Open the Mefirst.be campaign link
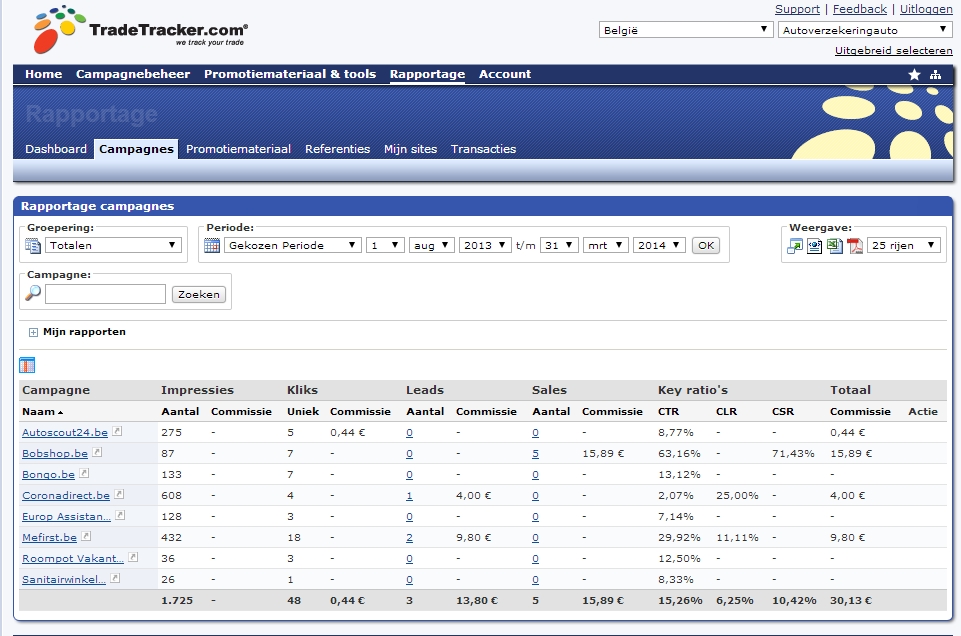961x636 pixels. (50, 537)
